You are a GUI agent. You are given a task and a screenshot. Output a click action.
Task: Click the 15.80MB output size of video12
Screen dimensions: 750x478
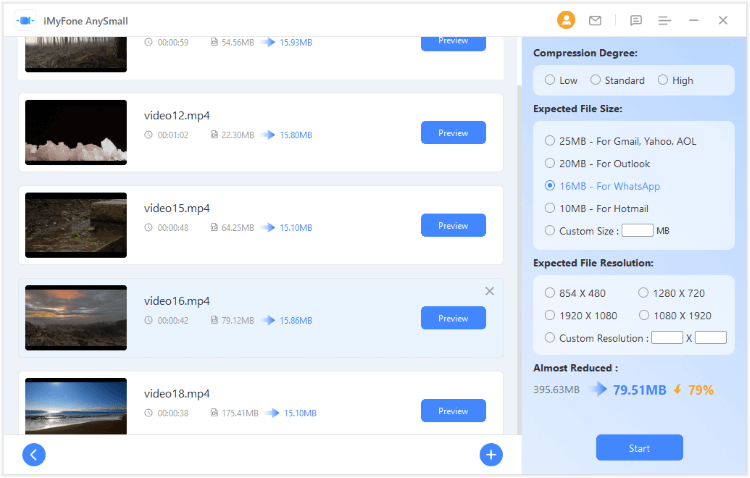[296, 135]
